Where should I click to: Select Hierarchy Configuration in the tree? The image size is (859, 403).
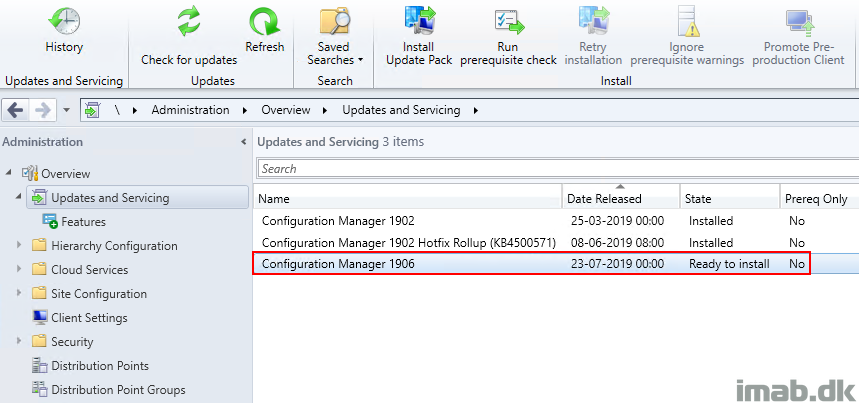[x=114, y=246]
